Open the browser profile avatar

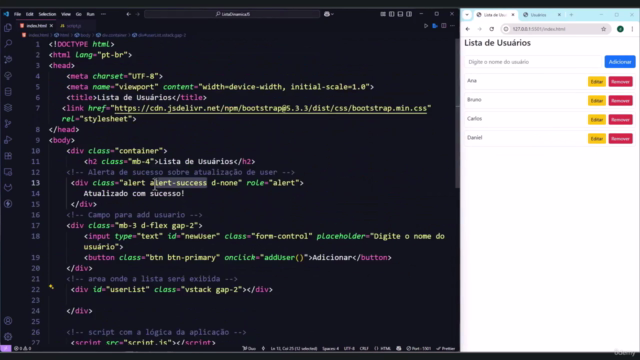[x=620, y=29]
